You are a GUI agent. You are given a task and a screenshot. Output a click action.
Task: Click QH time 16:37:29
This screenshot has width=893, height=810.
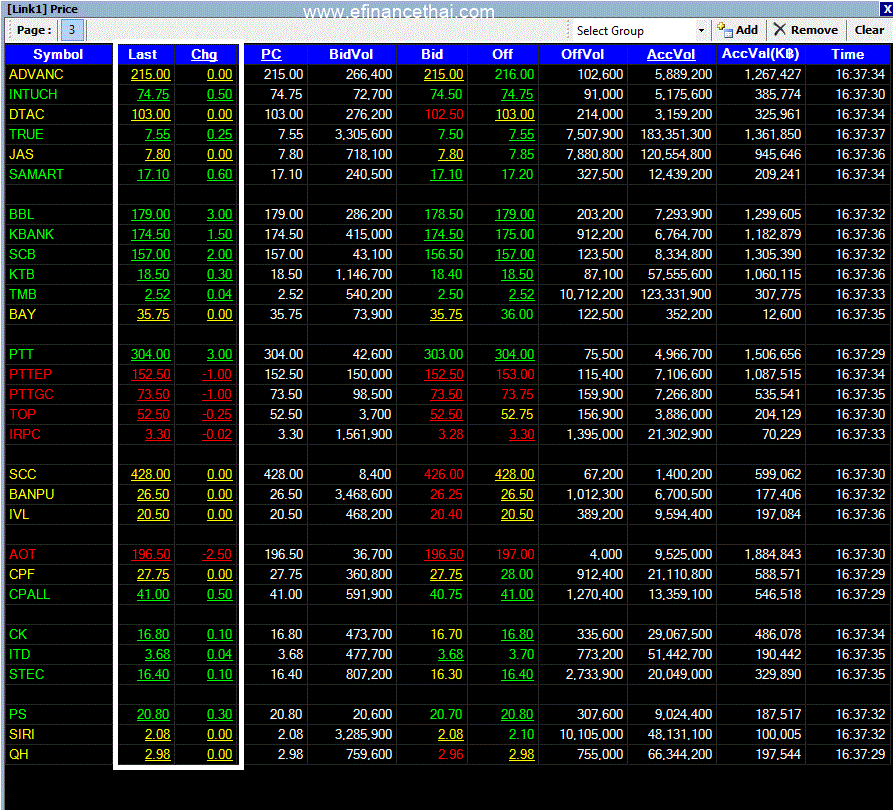tap(860, 754)
